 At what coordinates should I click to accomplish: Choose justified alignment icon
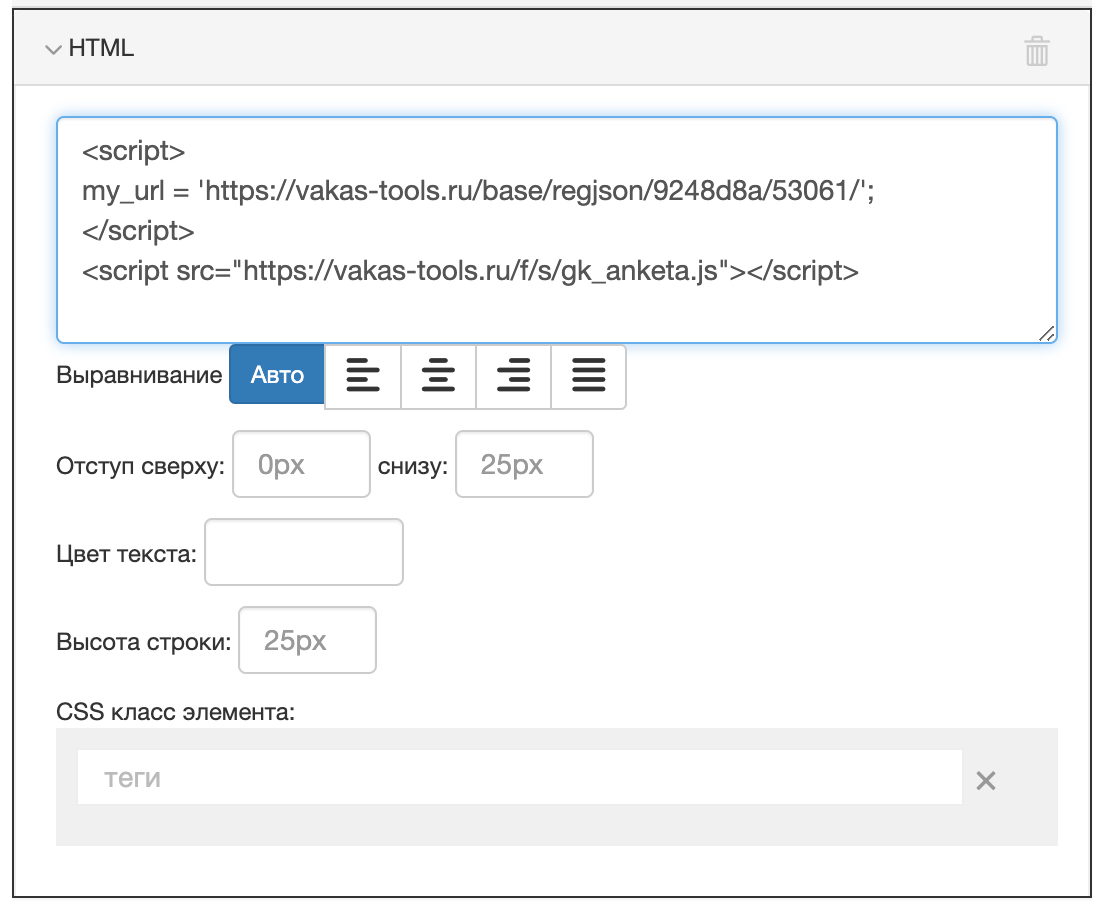(x=588, y=377)
